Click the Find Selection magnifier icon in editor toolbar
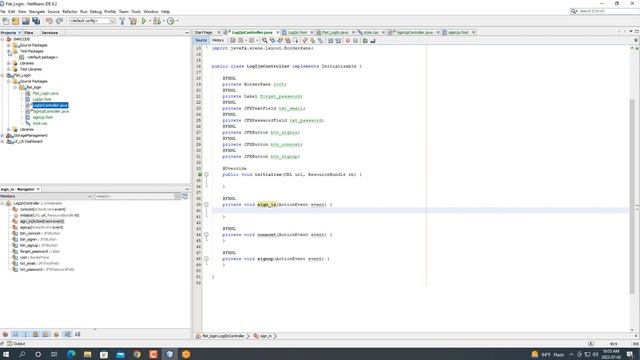Image resolution: width=640 pixels, height=360 pixels. click(264, 40)
